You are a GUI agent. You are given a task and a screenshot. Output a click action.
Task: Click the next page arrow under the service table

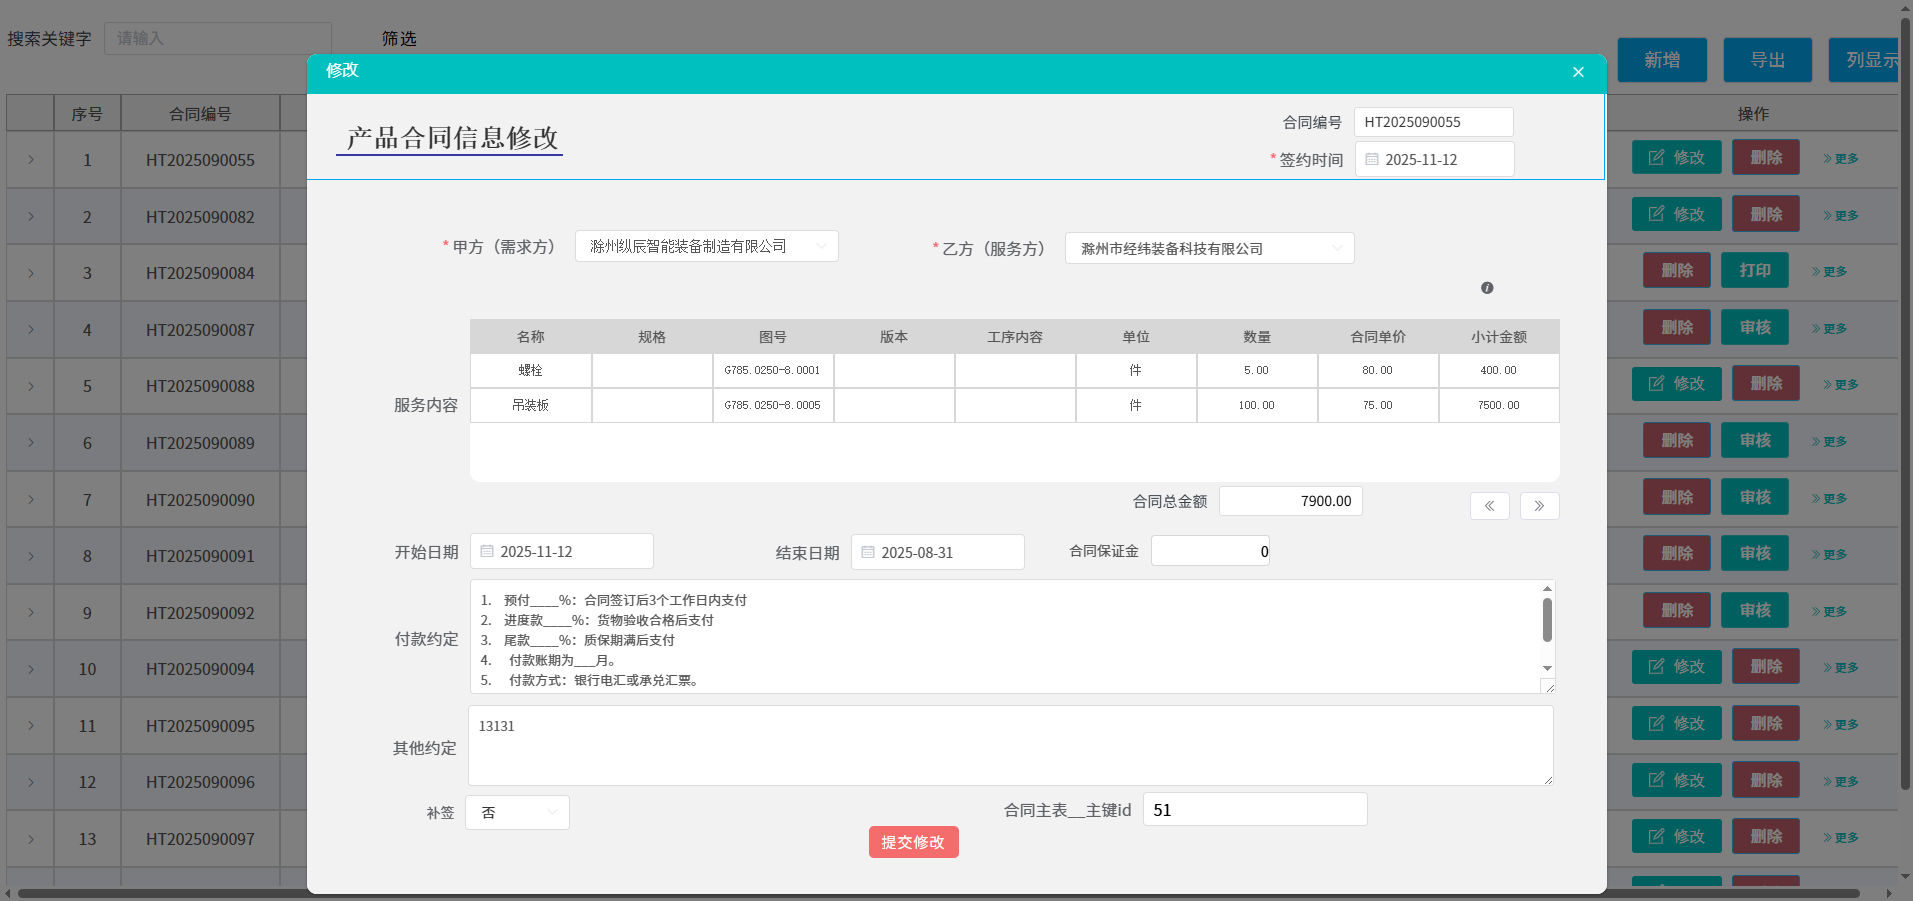(x=1538, y=506)
